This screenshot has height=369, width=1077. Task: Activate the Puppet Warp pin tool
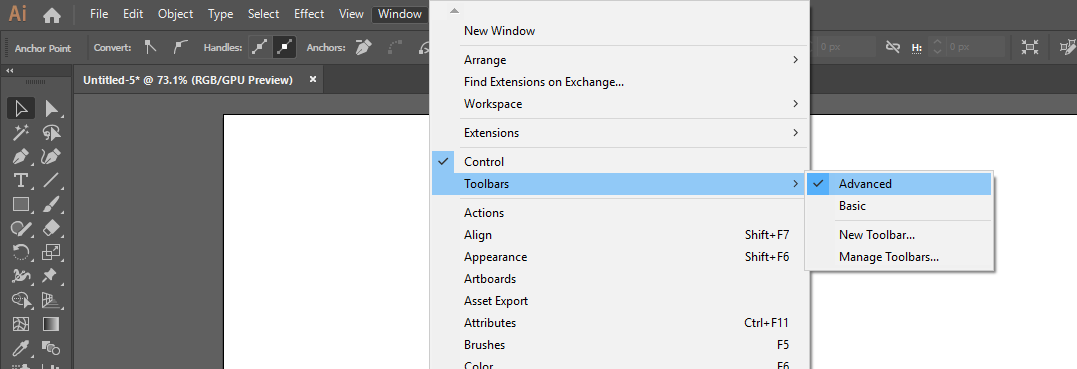pyautogui.click(x=52, y=276)
